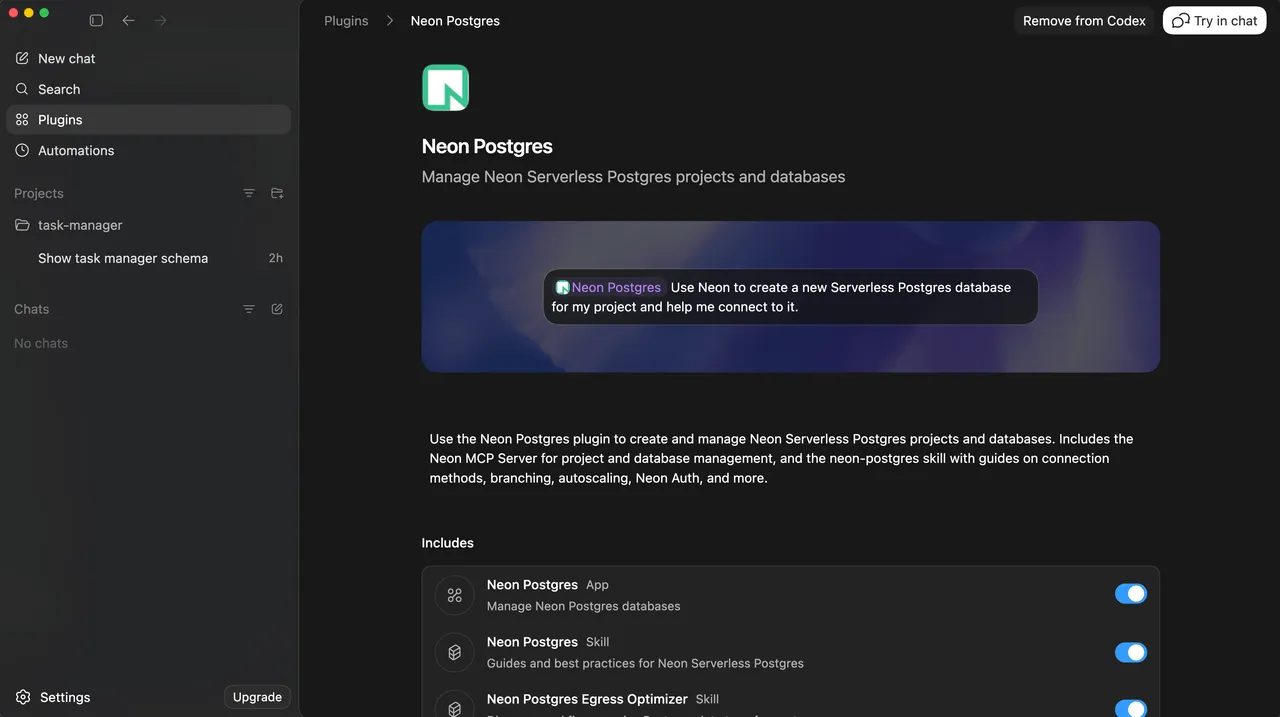Go back with the left arrow
Viewport: 1280px width, 717px height.
(x=128, y=20)
